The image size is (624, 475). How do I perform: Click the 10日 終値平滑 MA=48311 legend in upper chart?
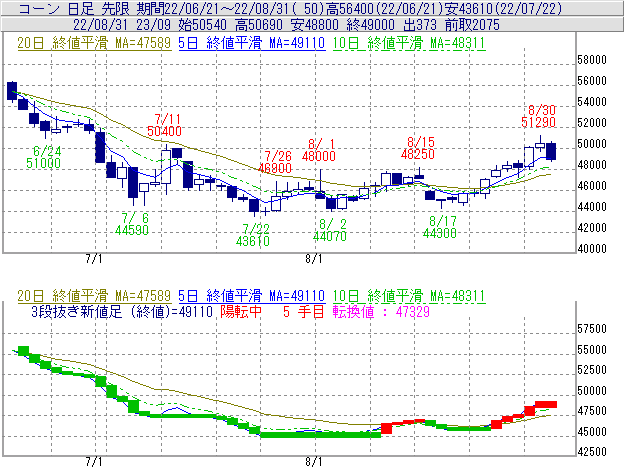[x=409, y=43]
